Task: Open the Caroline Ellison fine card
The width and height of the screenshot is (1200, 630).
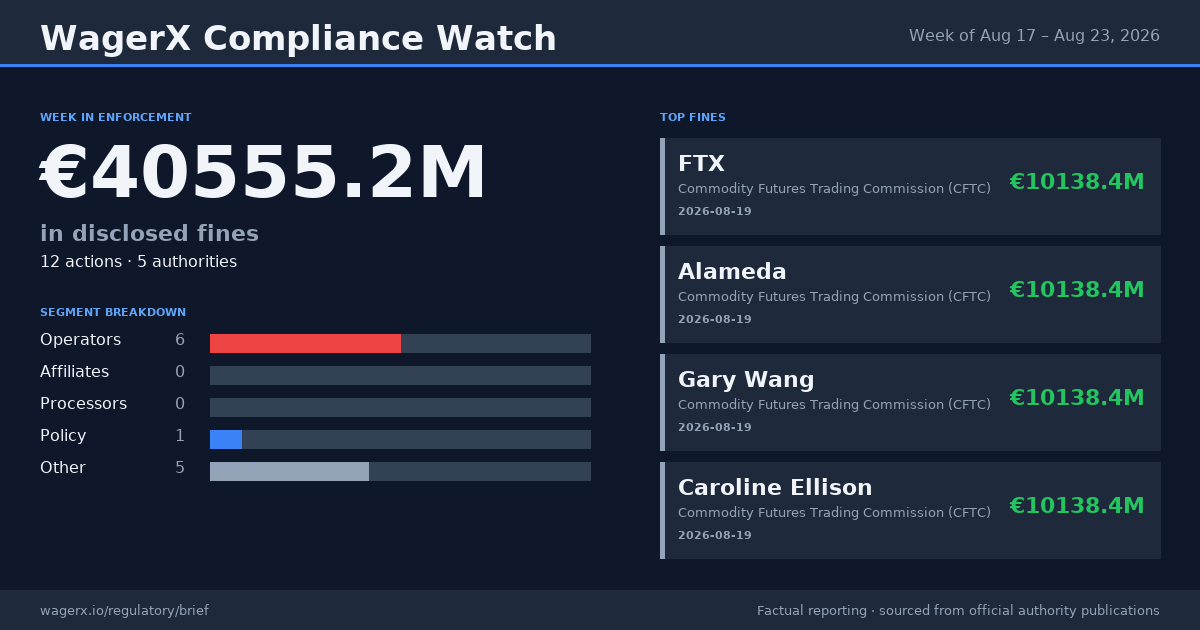Action: click(910, 510)
